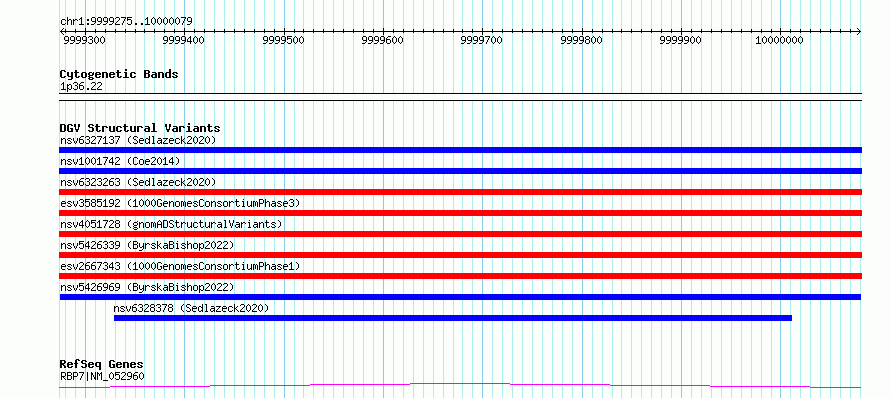Open the RBP7|NM_052960 gene label
This screenshot has width=890, height=398.
pyautogui.click(x=102, y=376)
